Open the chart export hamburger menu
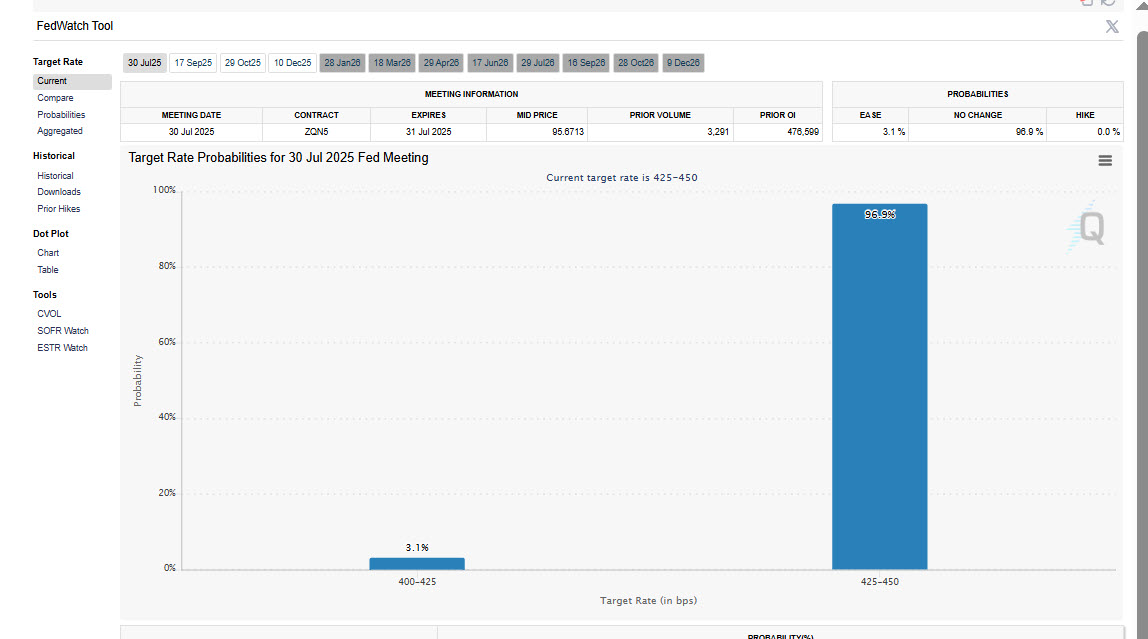The image size is (1148, 639). coord(1104,160)
